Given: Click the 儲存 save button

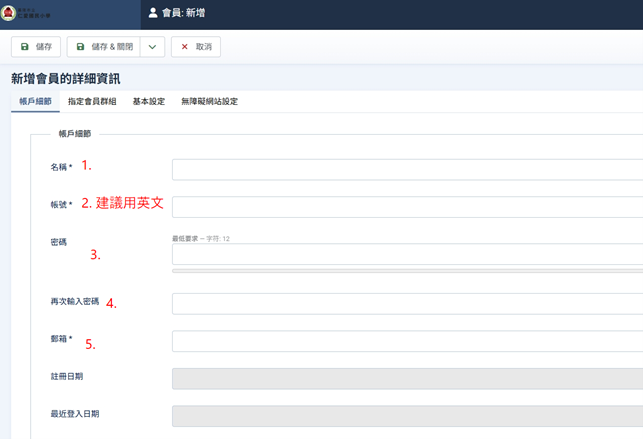Looking at the screenshot, I should tap(36, 47).
